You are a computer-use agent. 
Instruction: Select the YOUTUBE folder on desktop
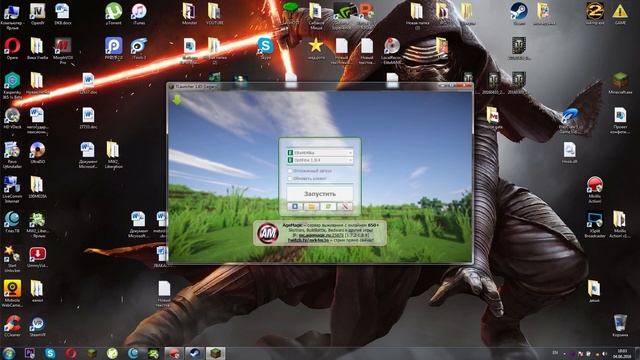coord(214,14)
